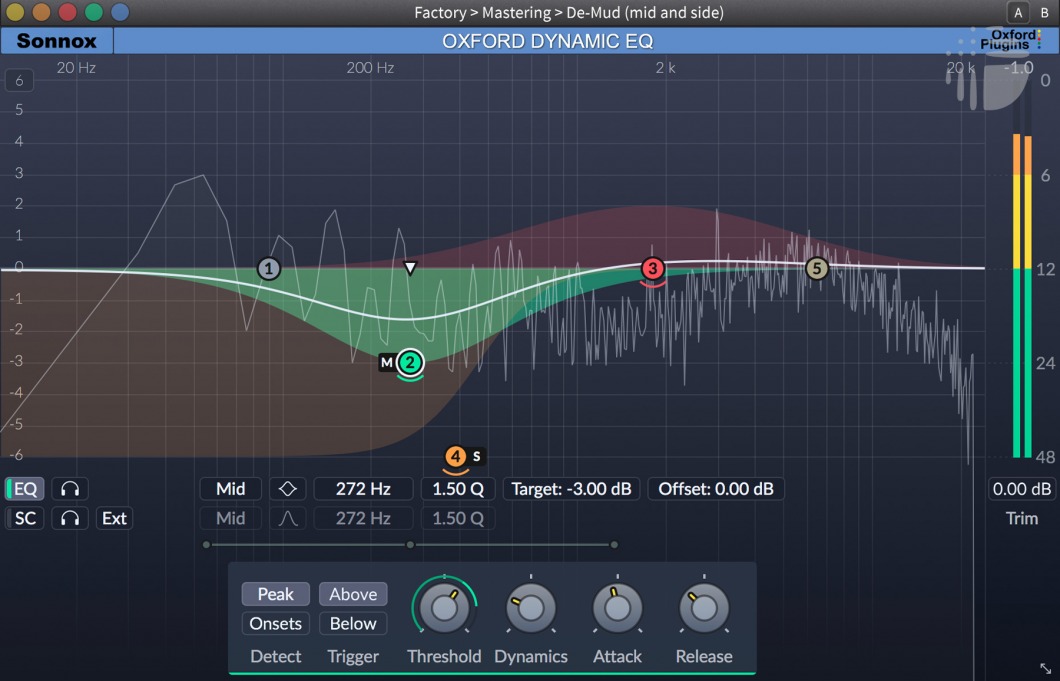
Task: Click the side-chain range slider right handle
Action: click(x=614, y=544)
